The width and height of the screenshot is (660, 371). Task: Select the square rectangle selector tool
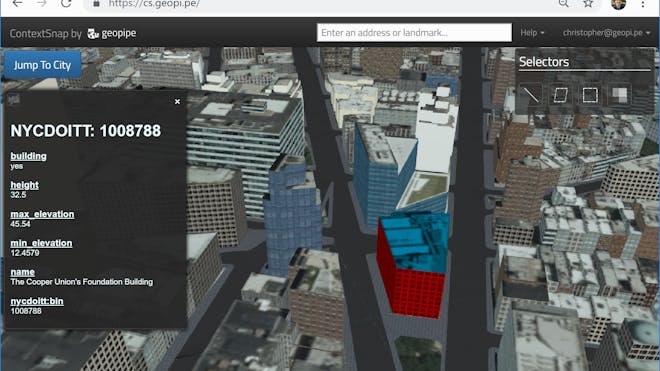pos(590,95)
